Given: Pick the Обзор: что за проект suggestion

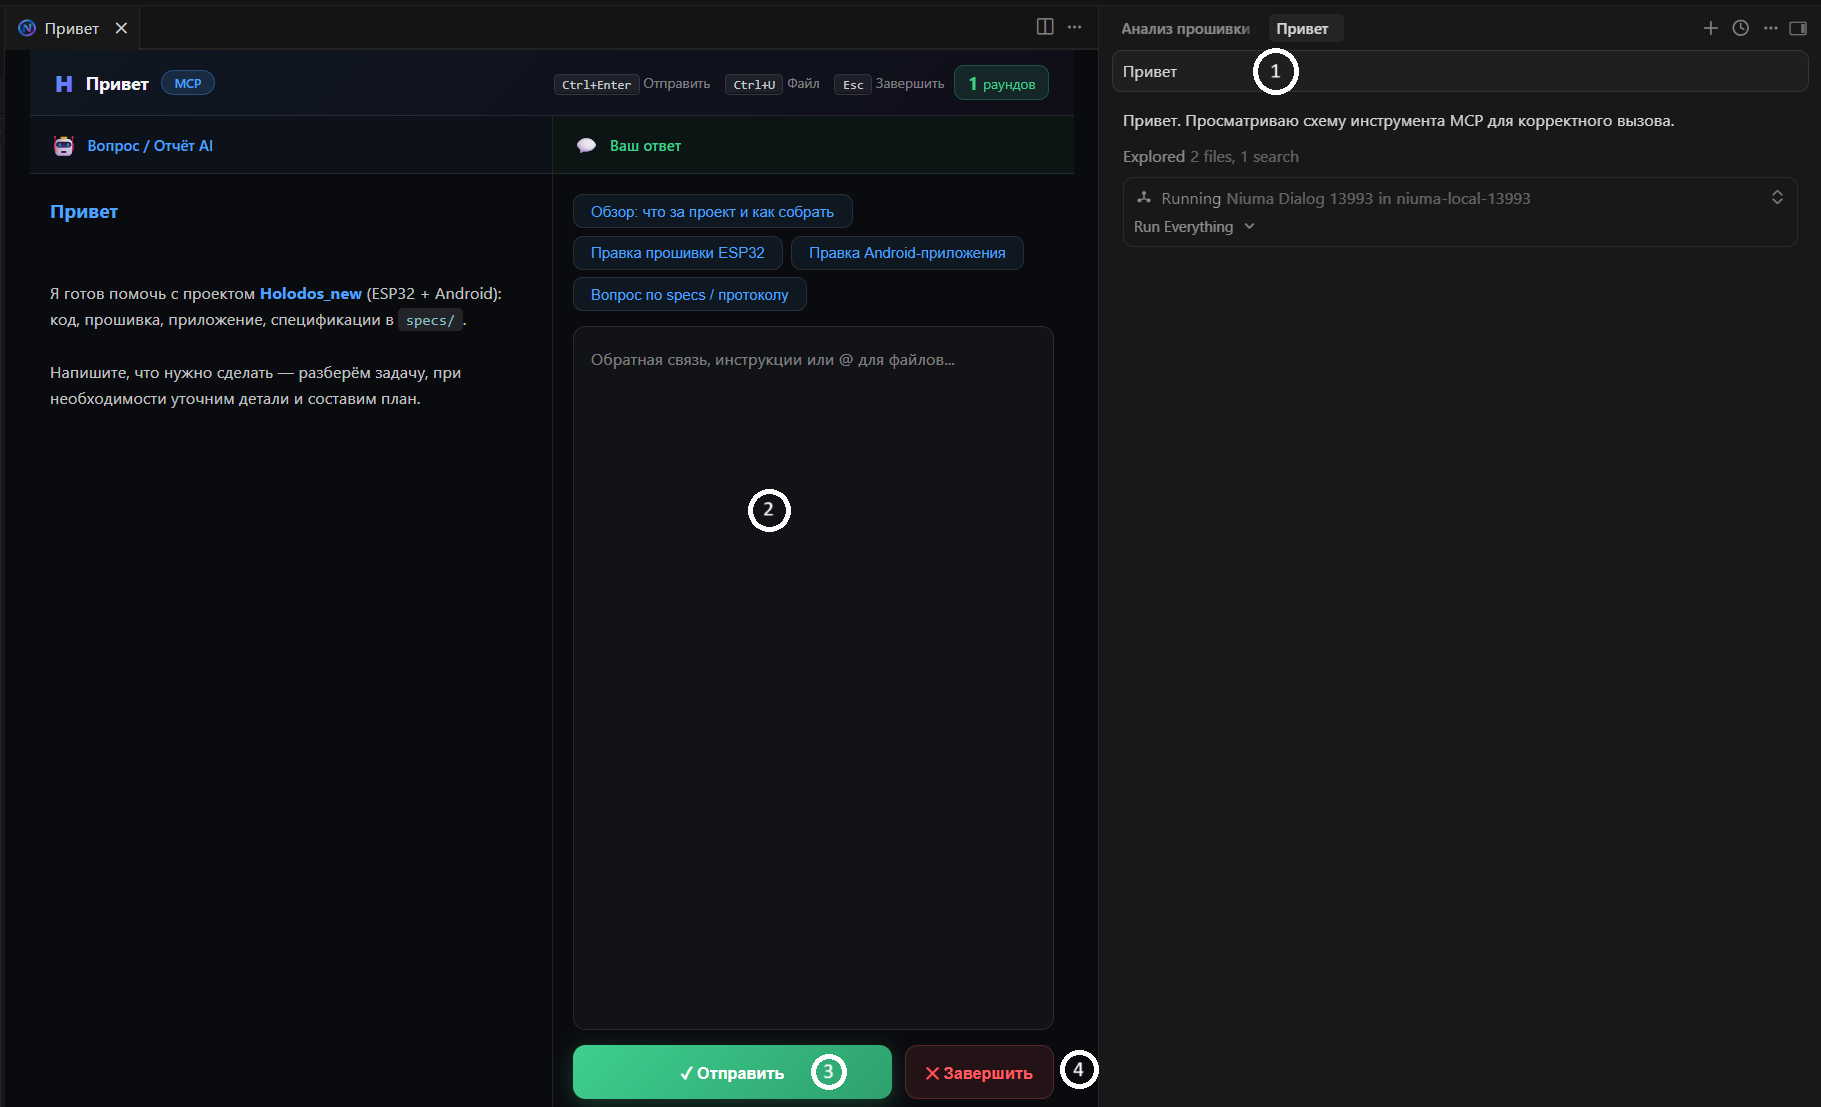Looking at the screenshot, I should 712,212.
